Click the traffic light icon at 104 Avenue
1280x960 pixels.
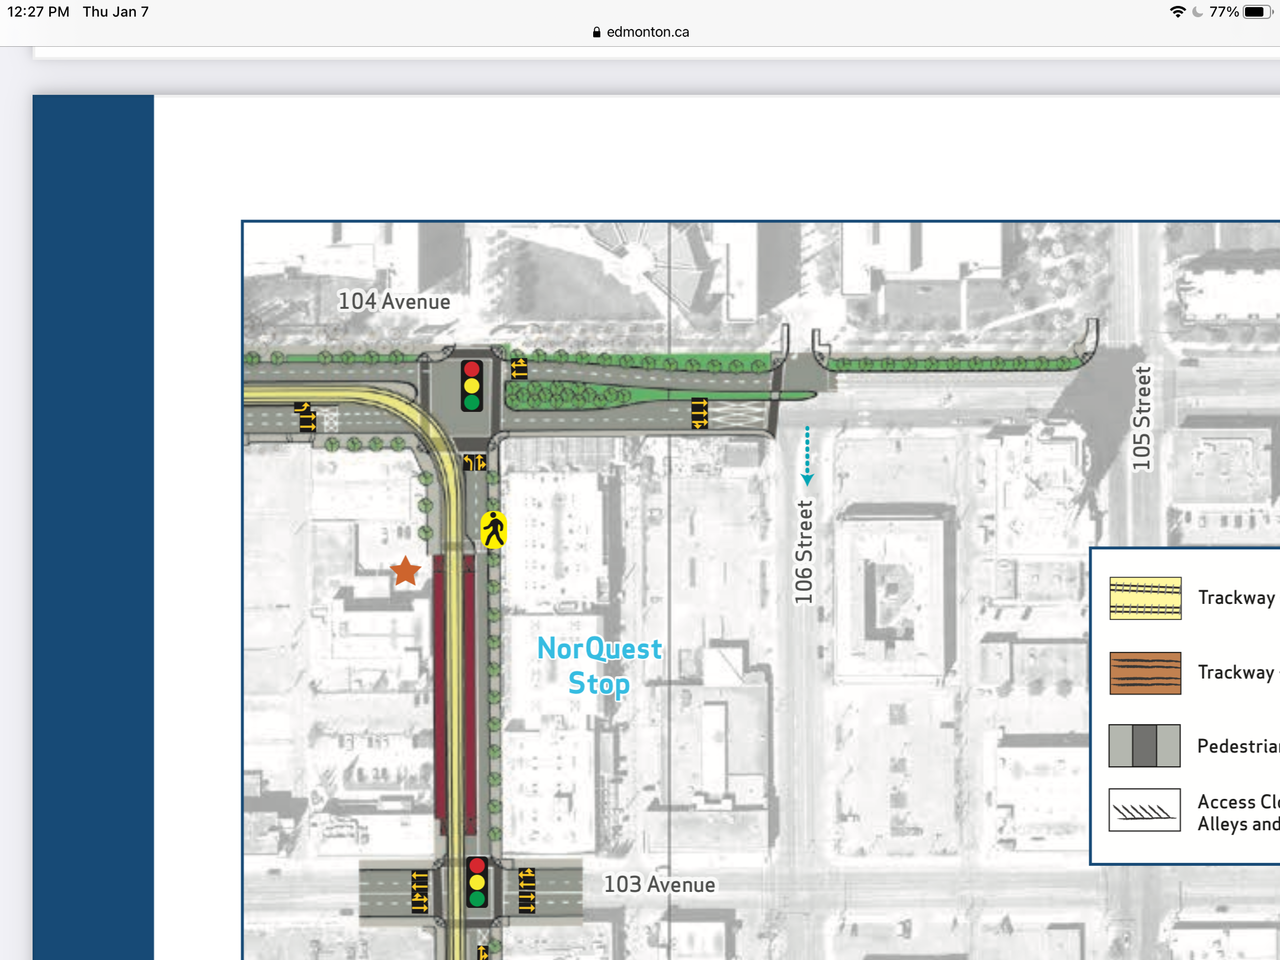pos(471,386)
